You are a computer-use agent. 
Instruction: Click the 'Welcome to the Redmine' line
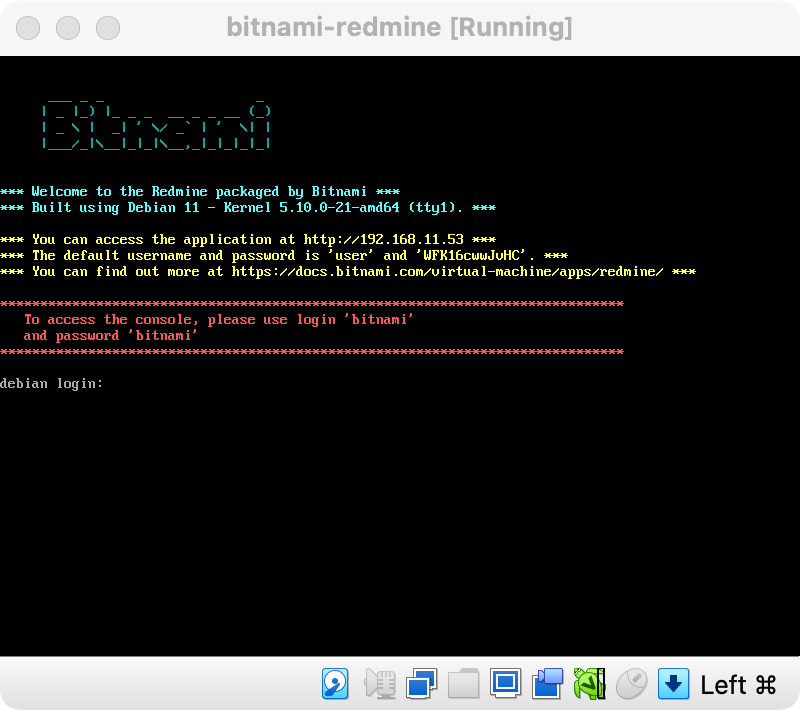click(200, 192)
